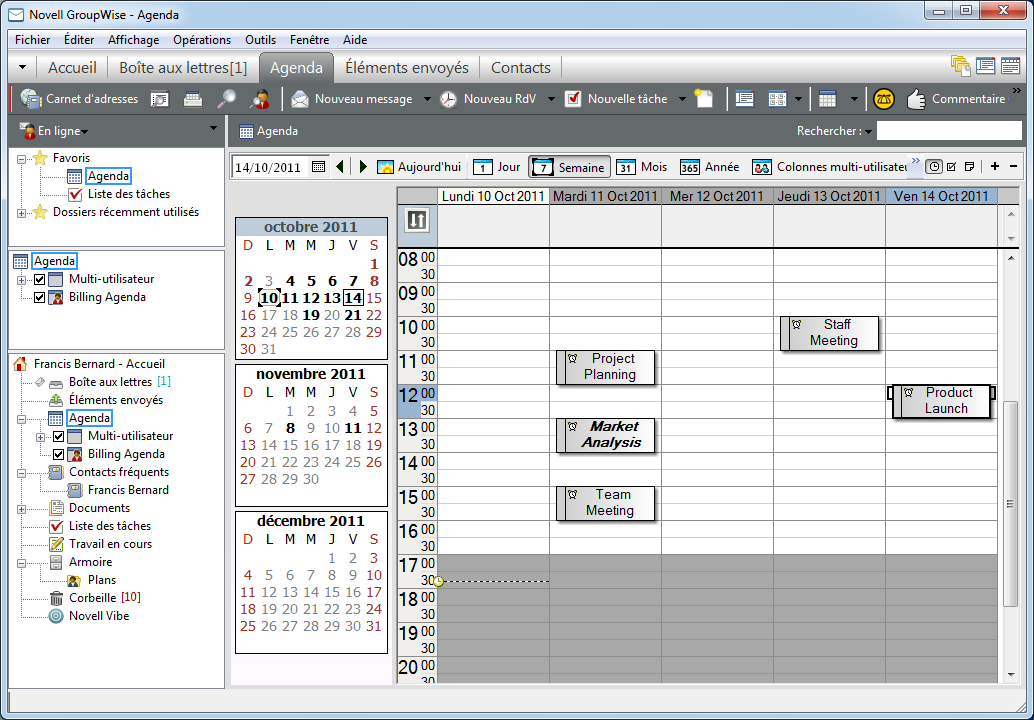The height and width of the screenshot is (720, 1034).
Task: Click the notes view icon next to tasks icon
Action: click(970, 166)
